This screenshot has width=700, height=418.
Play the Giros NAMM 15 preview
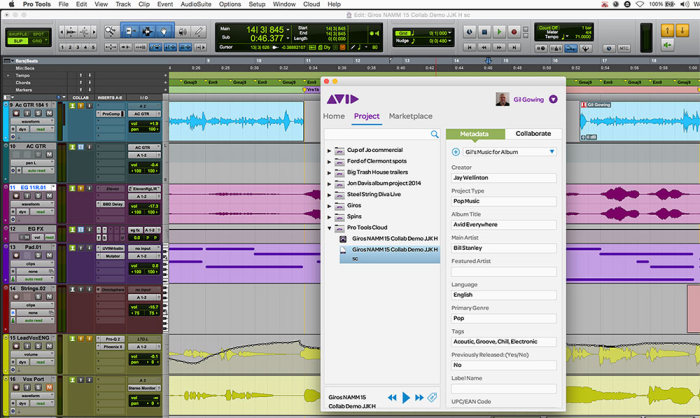click(405, 397)
